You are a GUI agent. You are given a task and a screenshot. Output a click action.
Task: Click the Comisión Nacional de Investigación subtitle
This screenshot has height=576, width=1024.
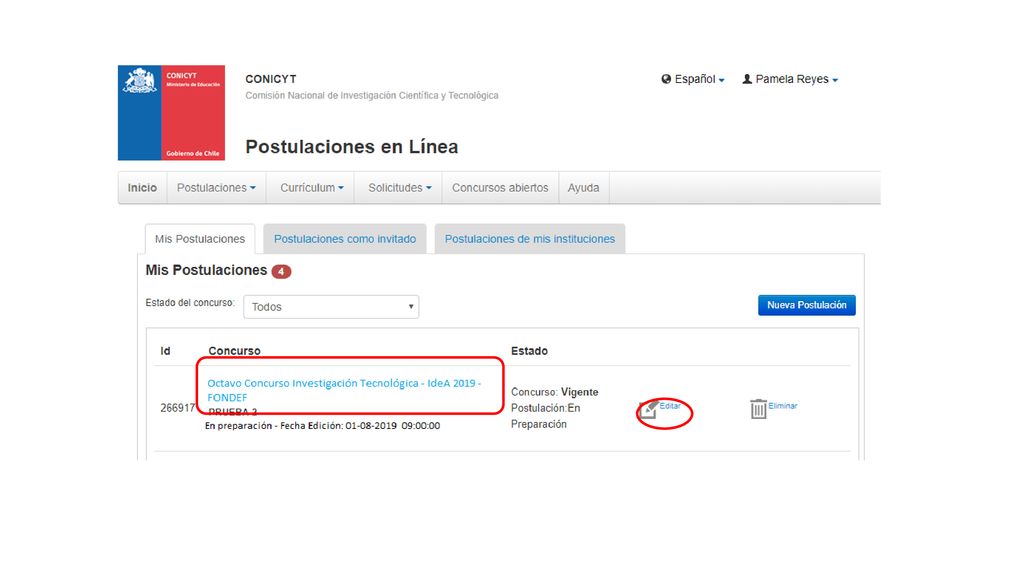[x=372, y=95]
